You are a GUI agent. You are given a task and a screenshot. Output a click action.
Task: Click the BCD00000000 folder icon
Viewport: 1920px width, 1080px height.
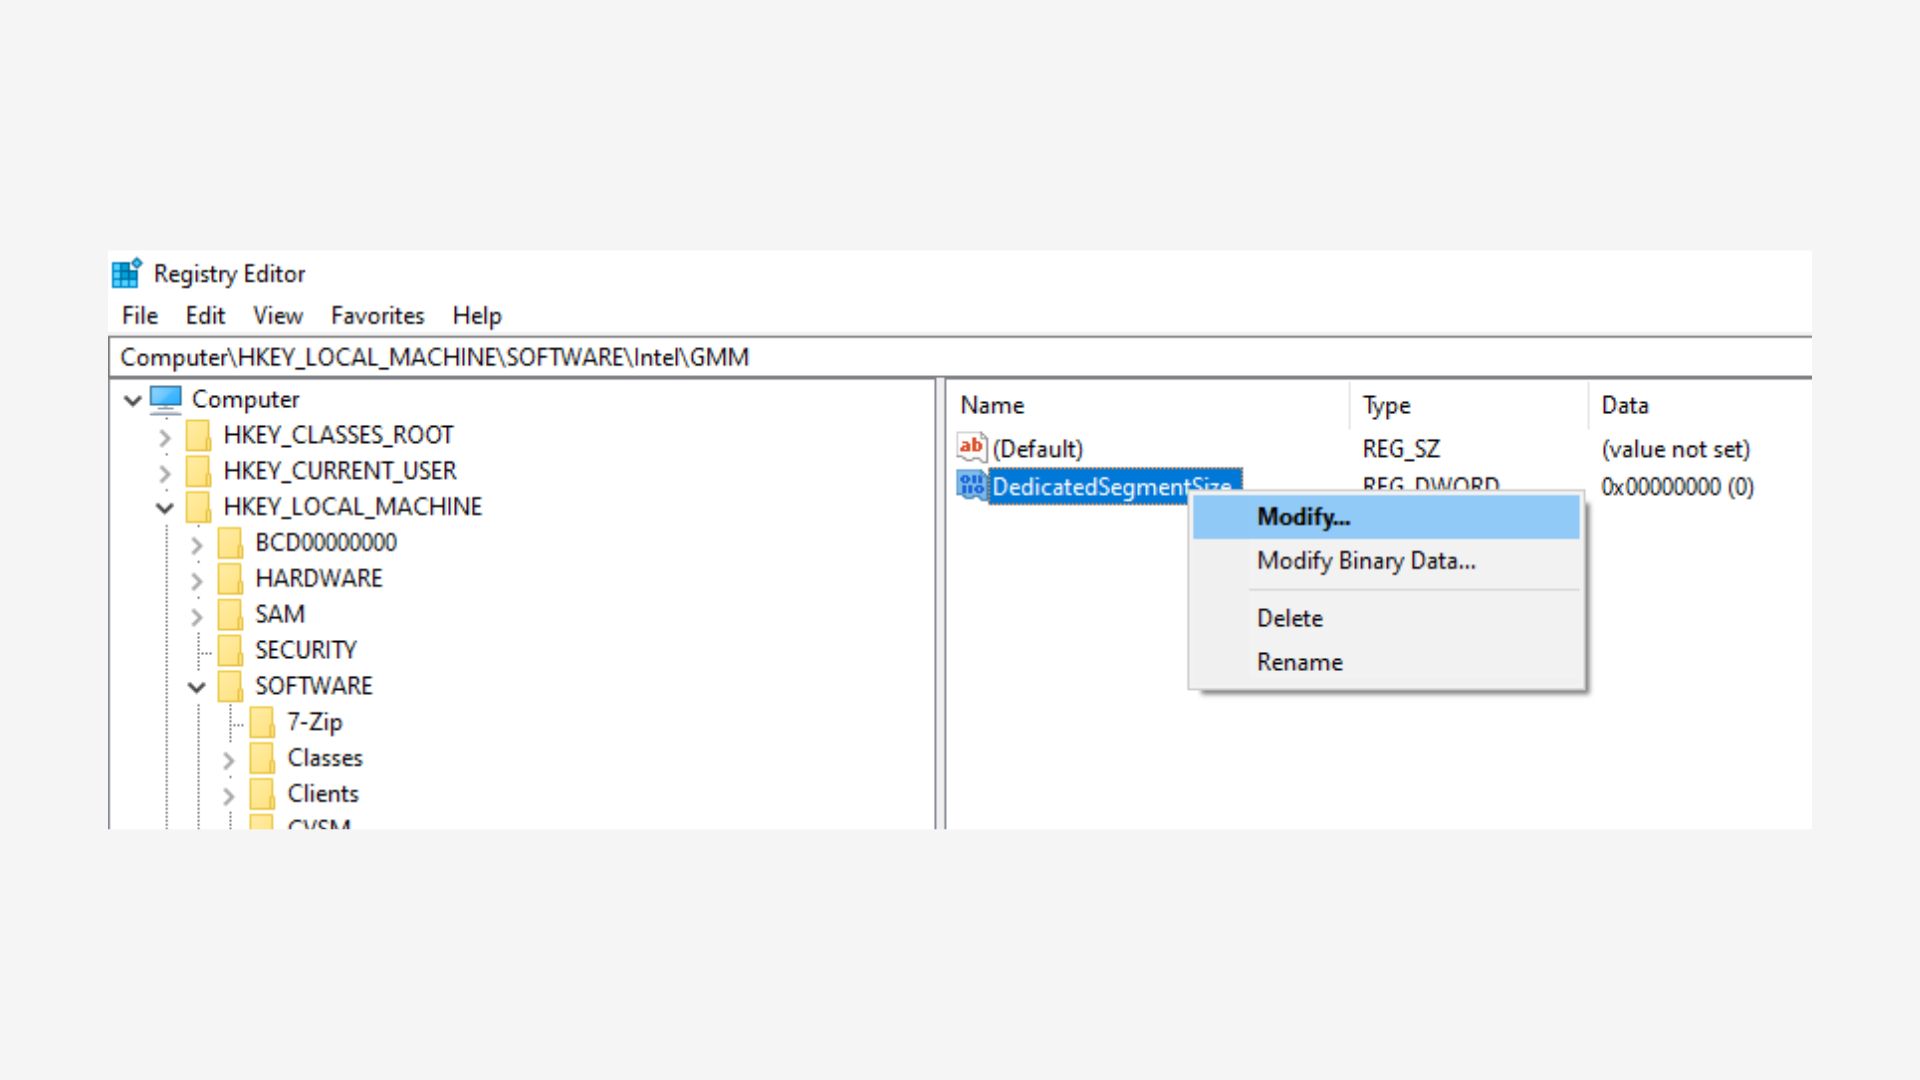(230, 542)
